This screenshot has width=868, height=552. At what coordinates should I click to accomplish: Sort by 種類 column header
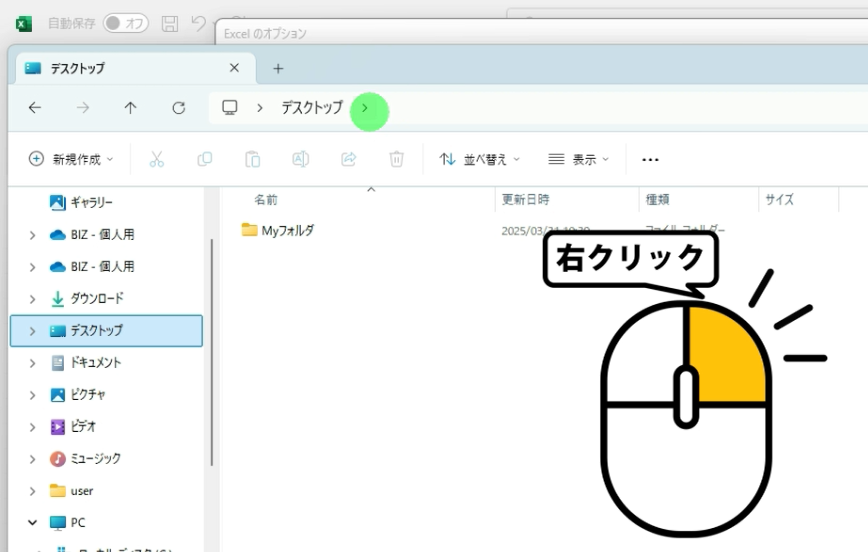tap(658, 199)
